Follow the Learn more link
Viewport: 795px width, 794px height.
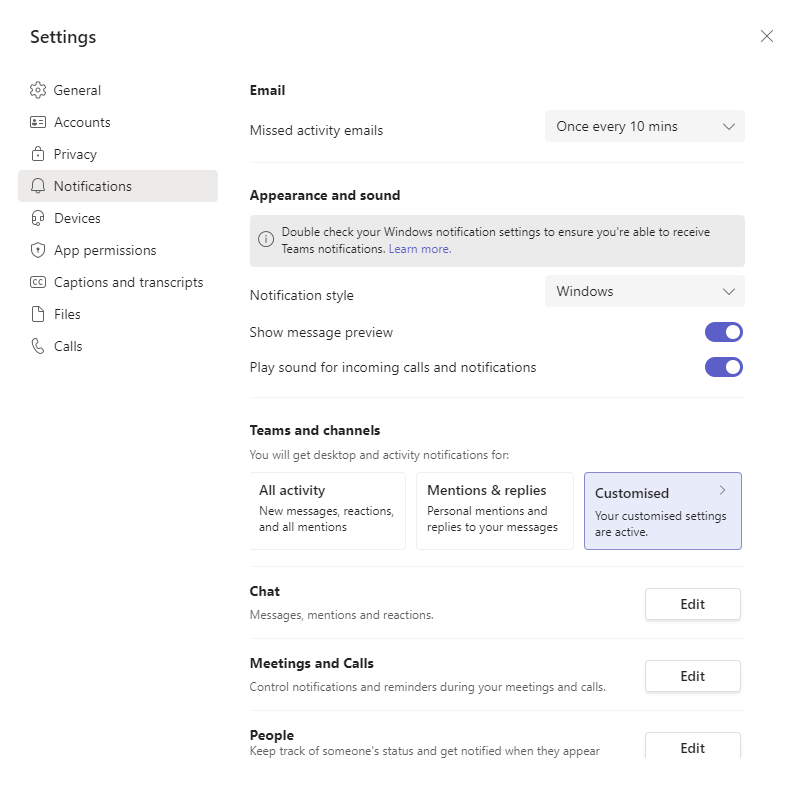click(x=420, y=249)
